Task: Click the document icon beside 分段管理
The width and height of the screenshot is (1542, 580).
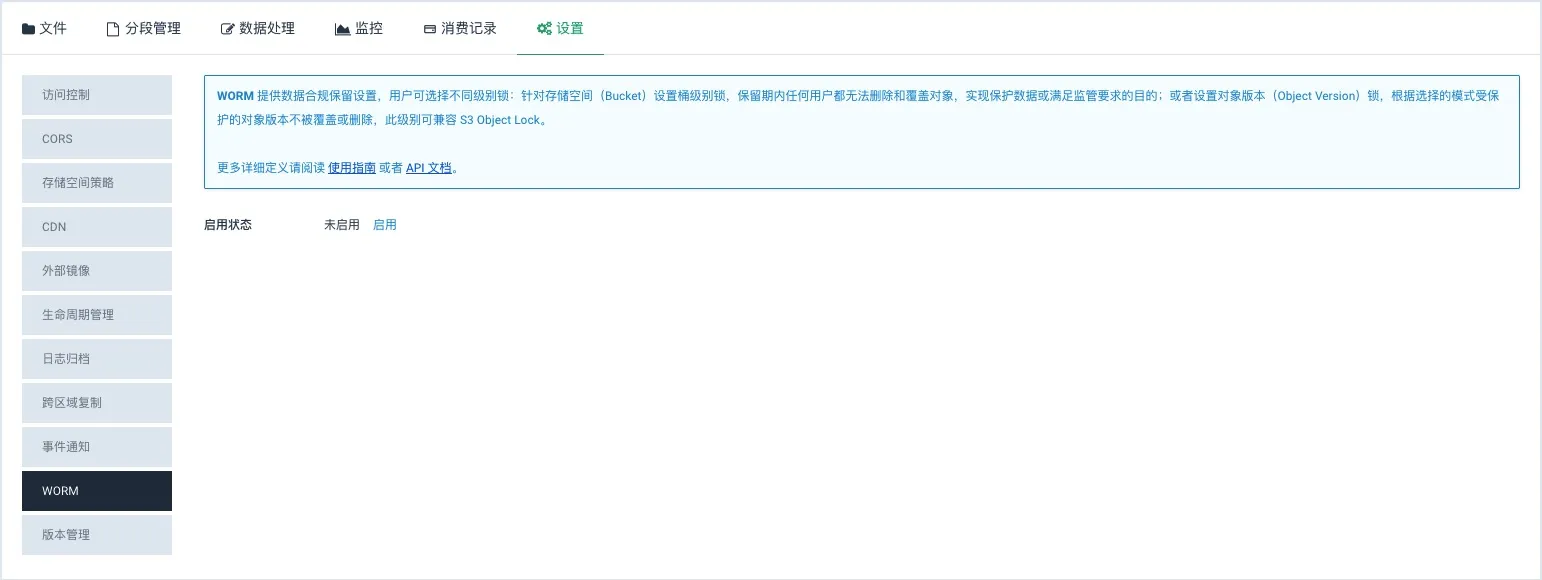Action: pos(113,29)
